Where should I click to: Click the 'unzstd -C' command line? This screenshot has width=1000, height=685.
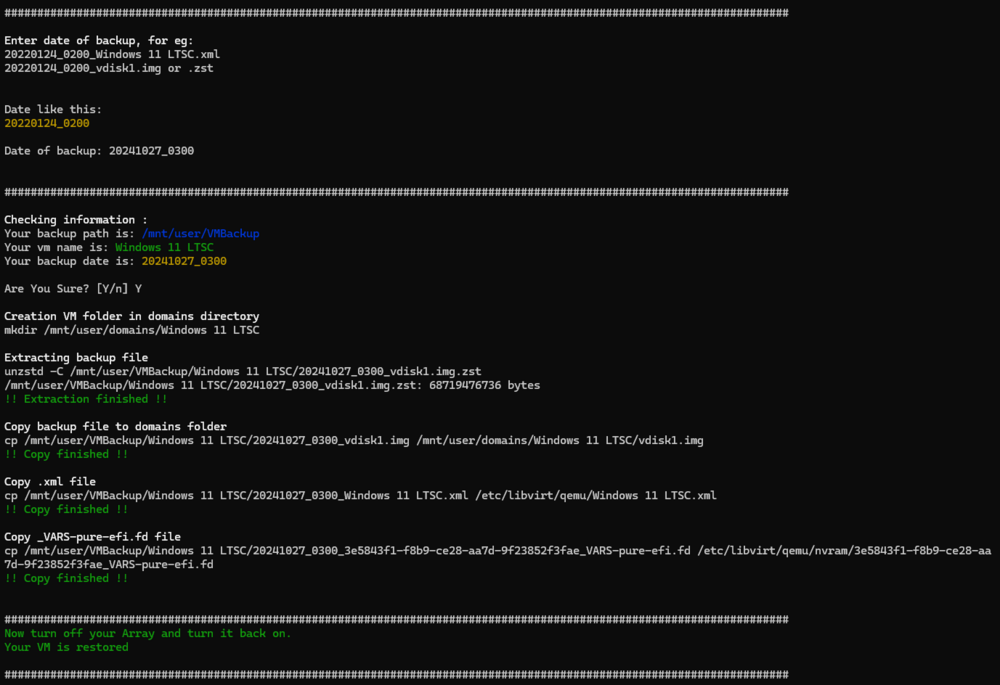(242, 371)
